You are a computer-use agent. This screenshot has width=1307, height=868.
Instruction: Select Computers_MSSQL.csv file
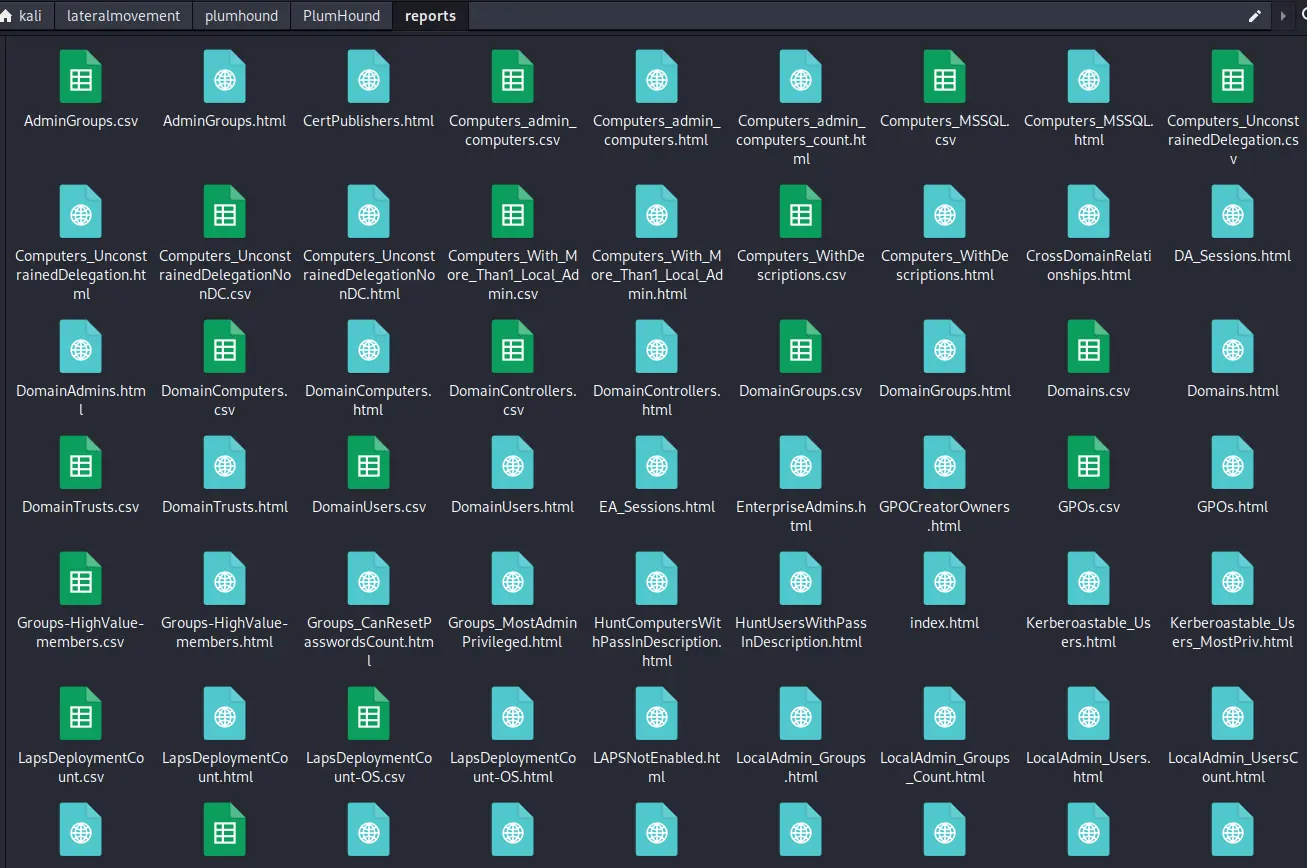[944, 77]
